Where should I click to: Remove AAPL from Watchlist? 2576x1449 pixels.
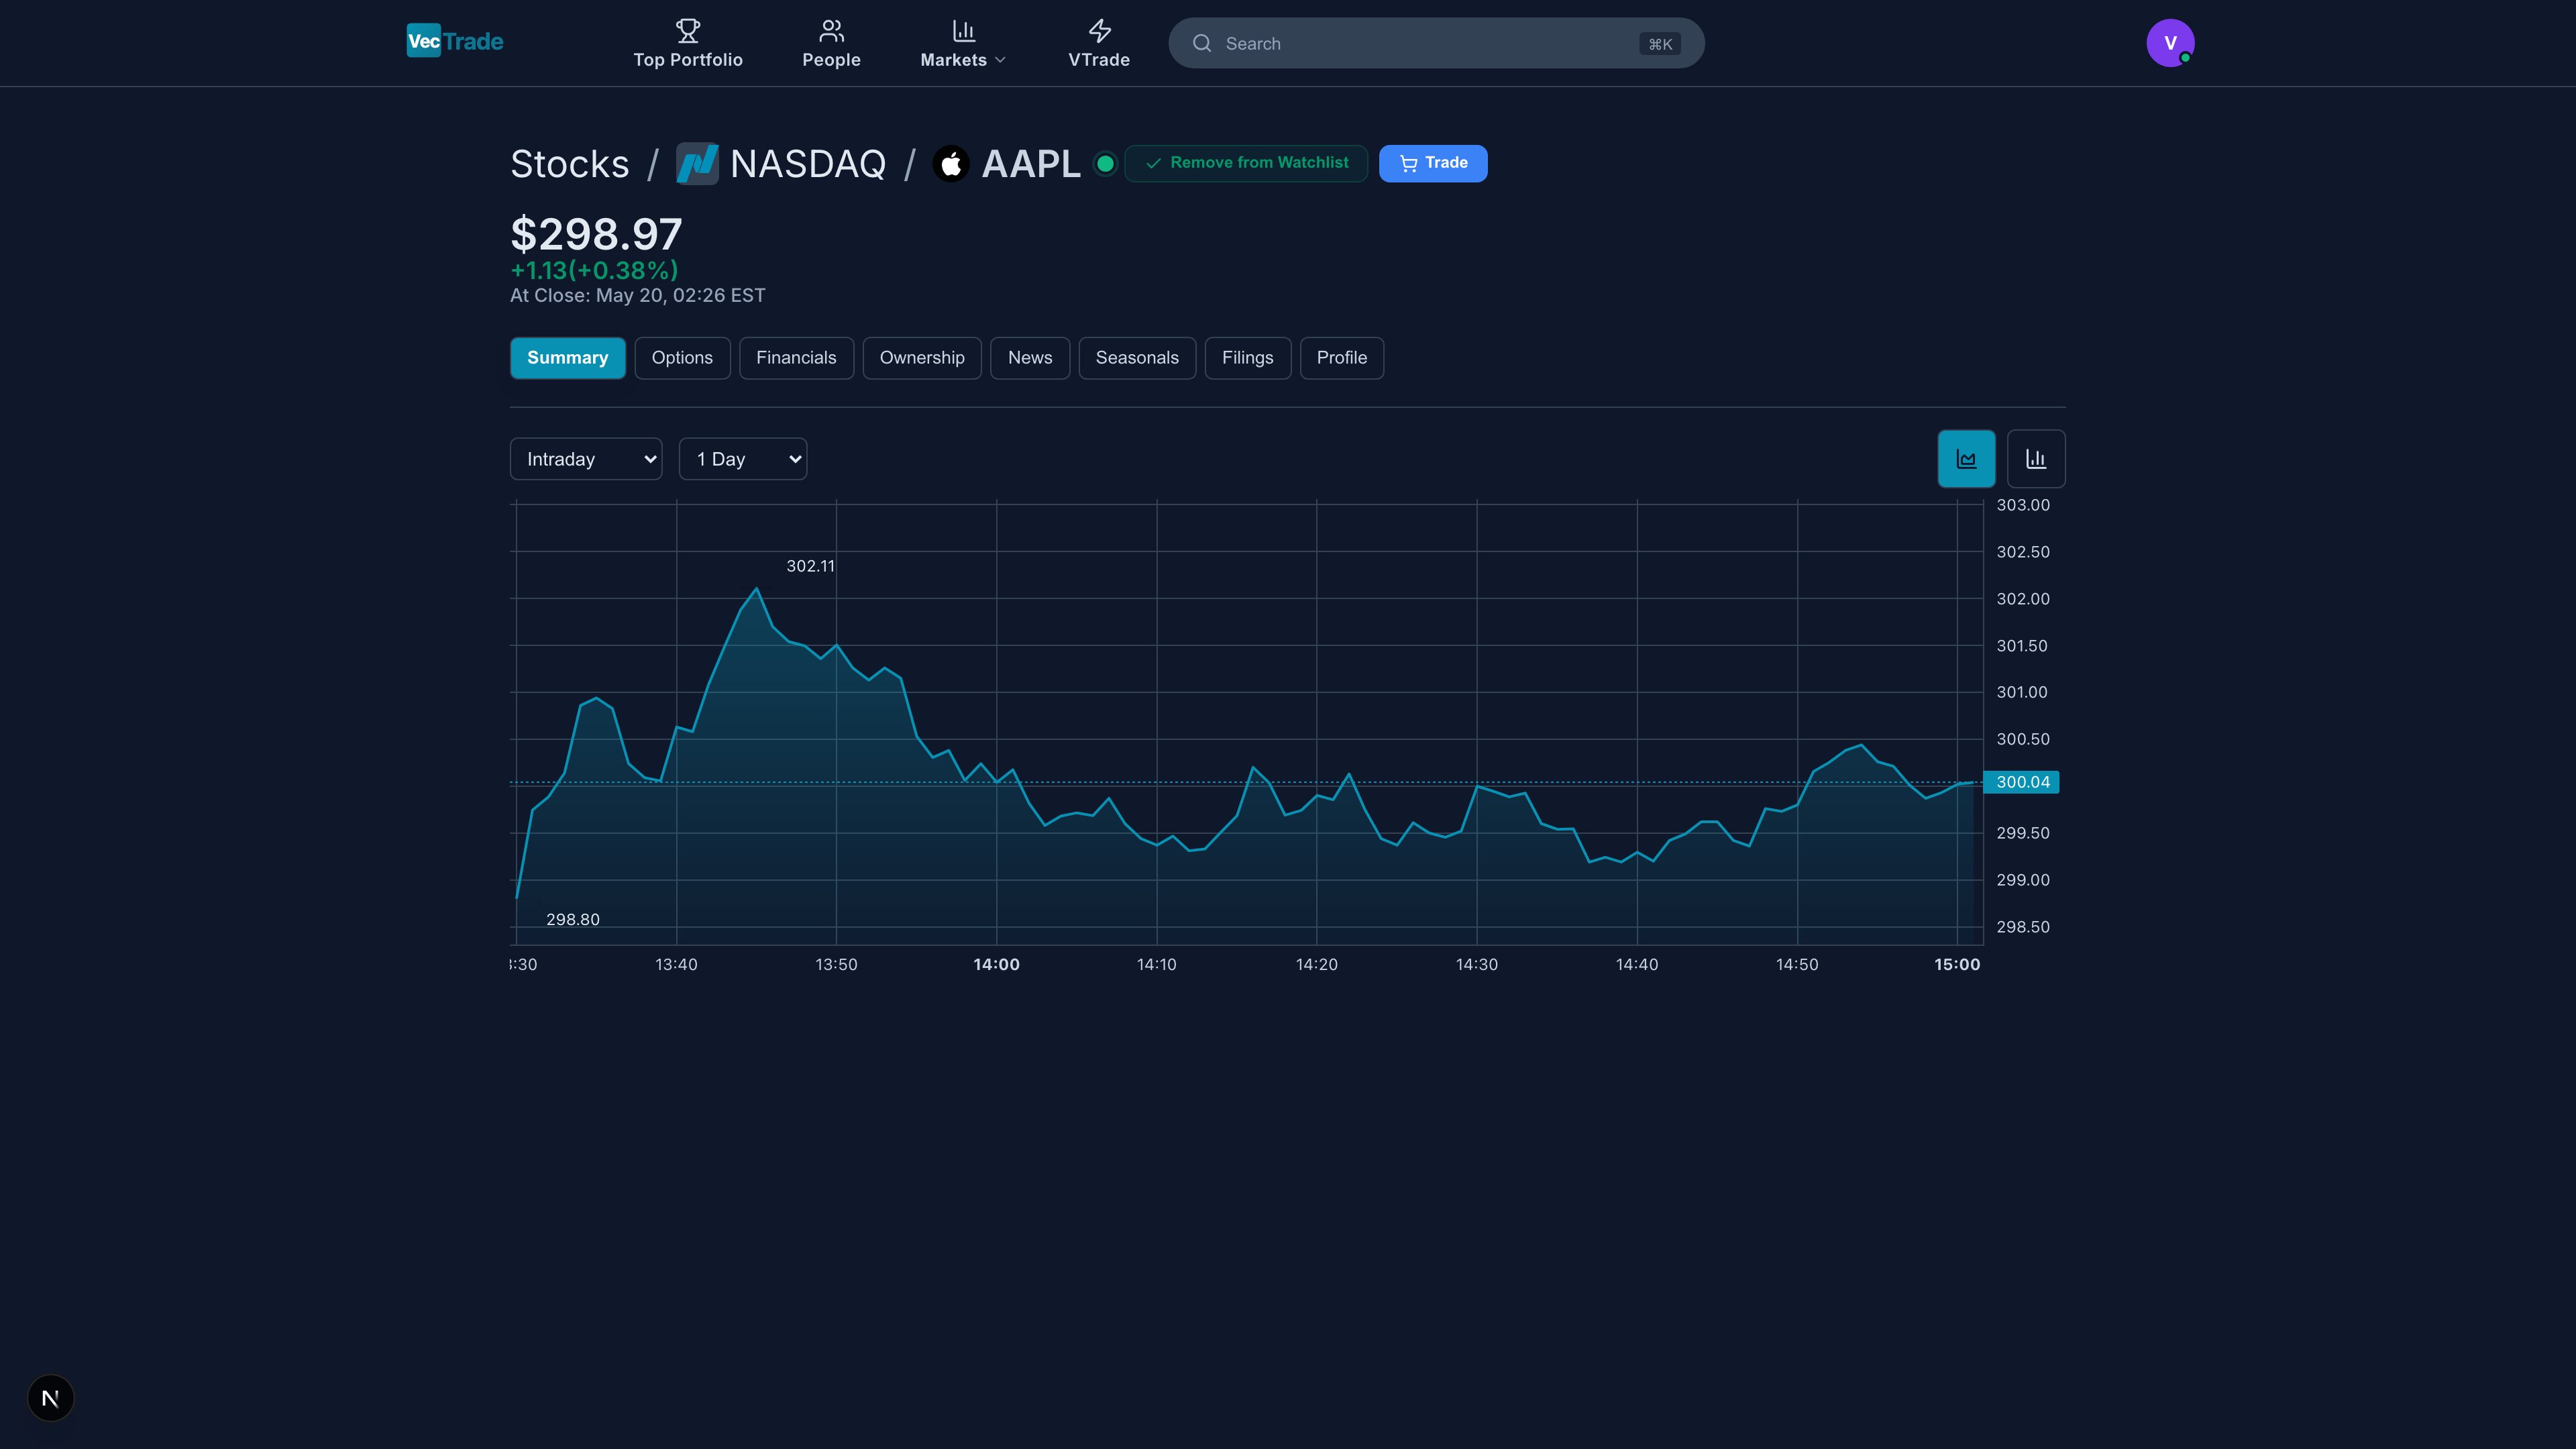[x=1246, y=163]
